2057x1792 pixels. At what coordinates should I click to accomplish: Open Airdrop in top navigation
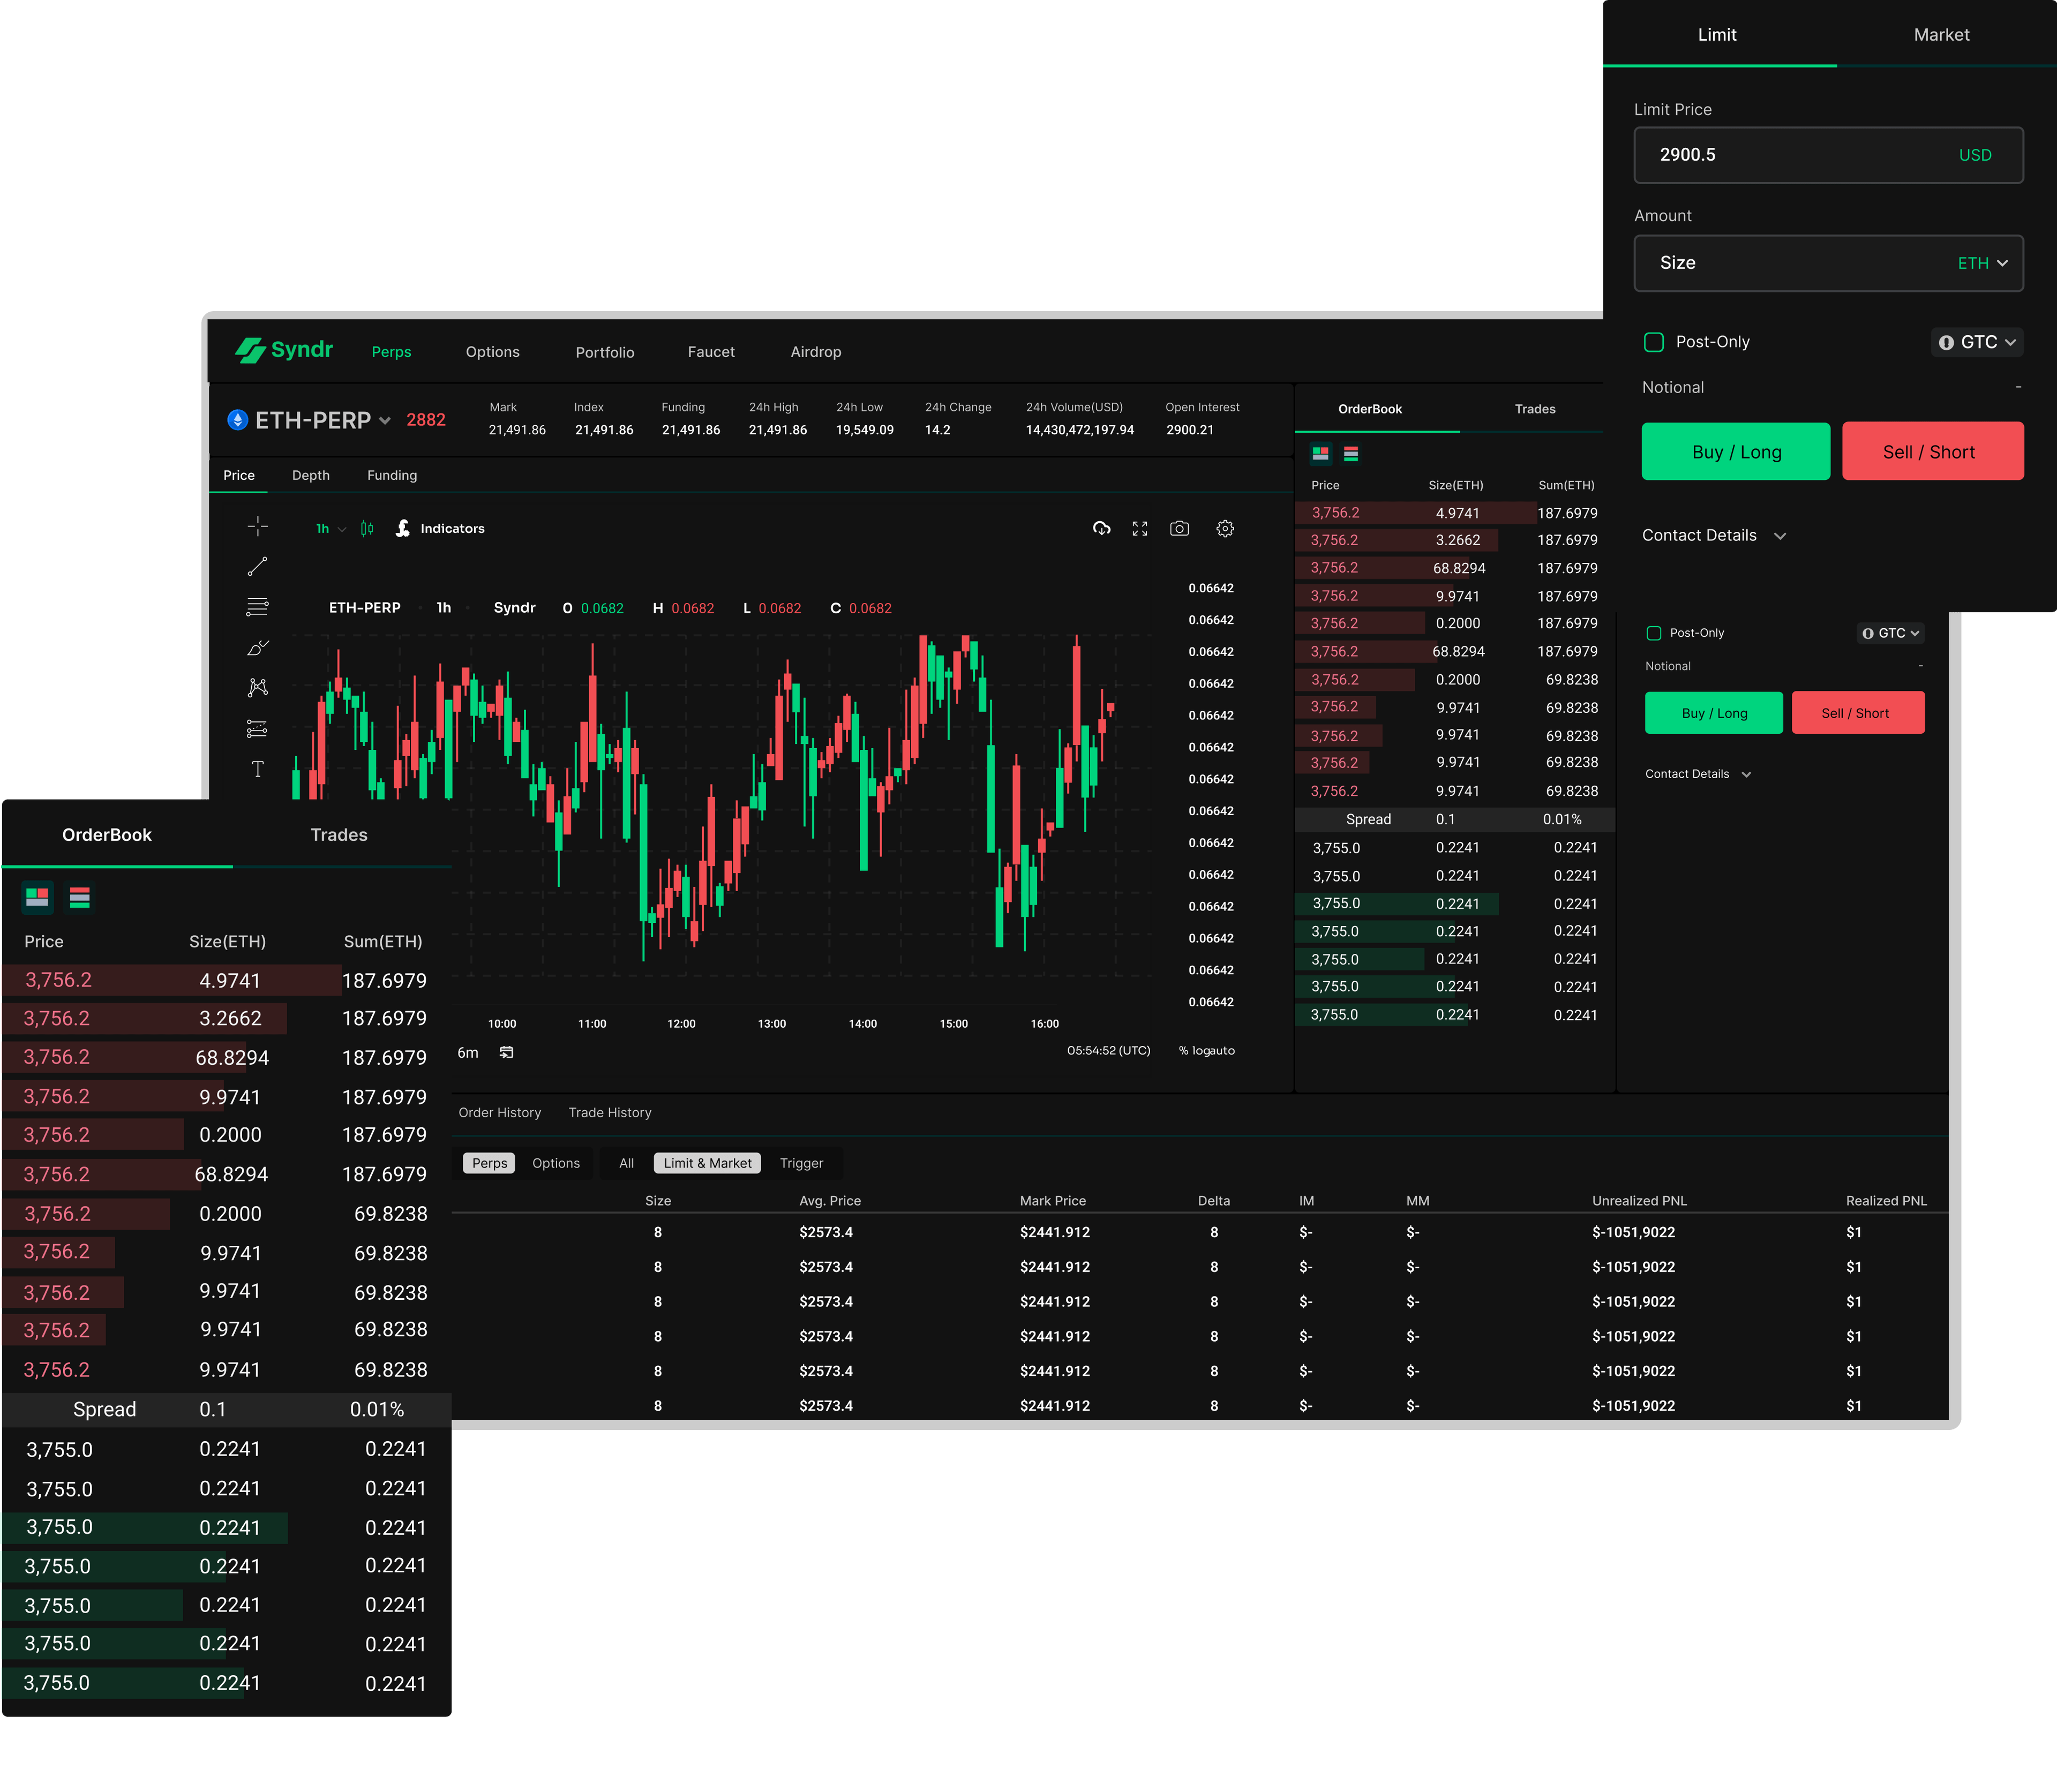tap(816, 352)
